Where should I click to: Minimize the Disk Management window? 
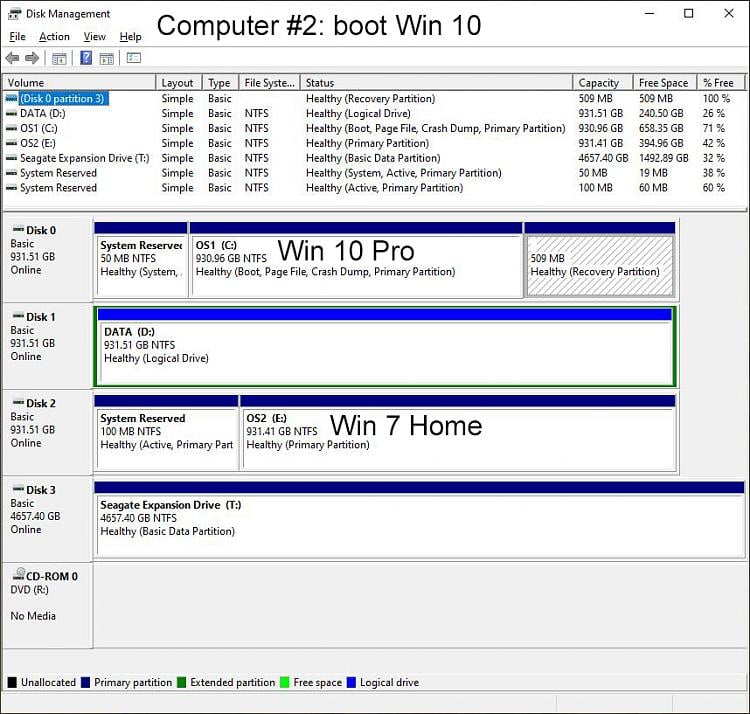tap(650, 13)
